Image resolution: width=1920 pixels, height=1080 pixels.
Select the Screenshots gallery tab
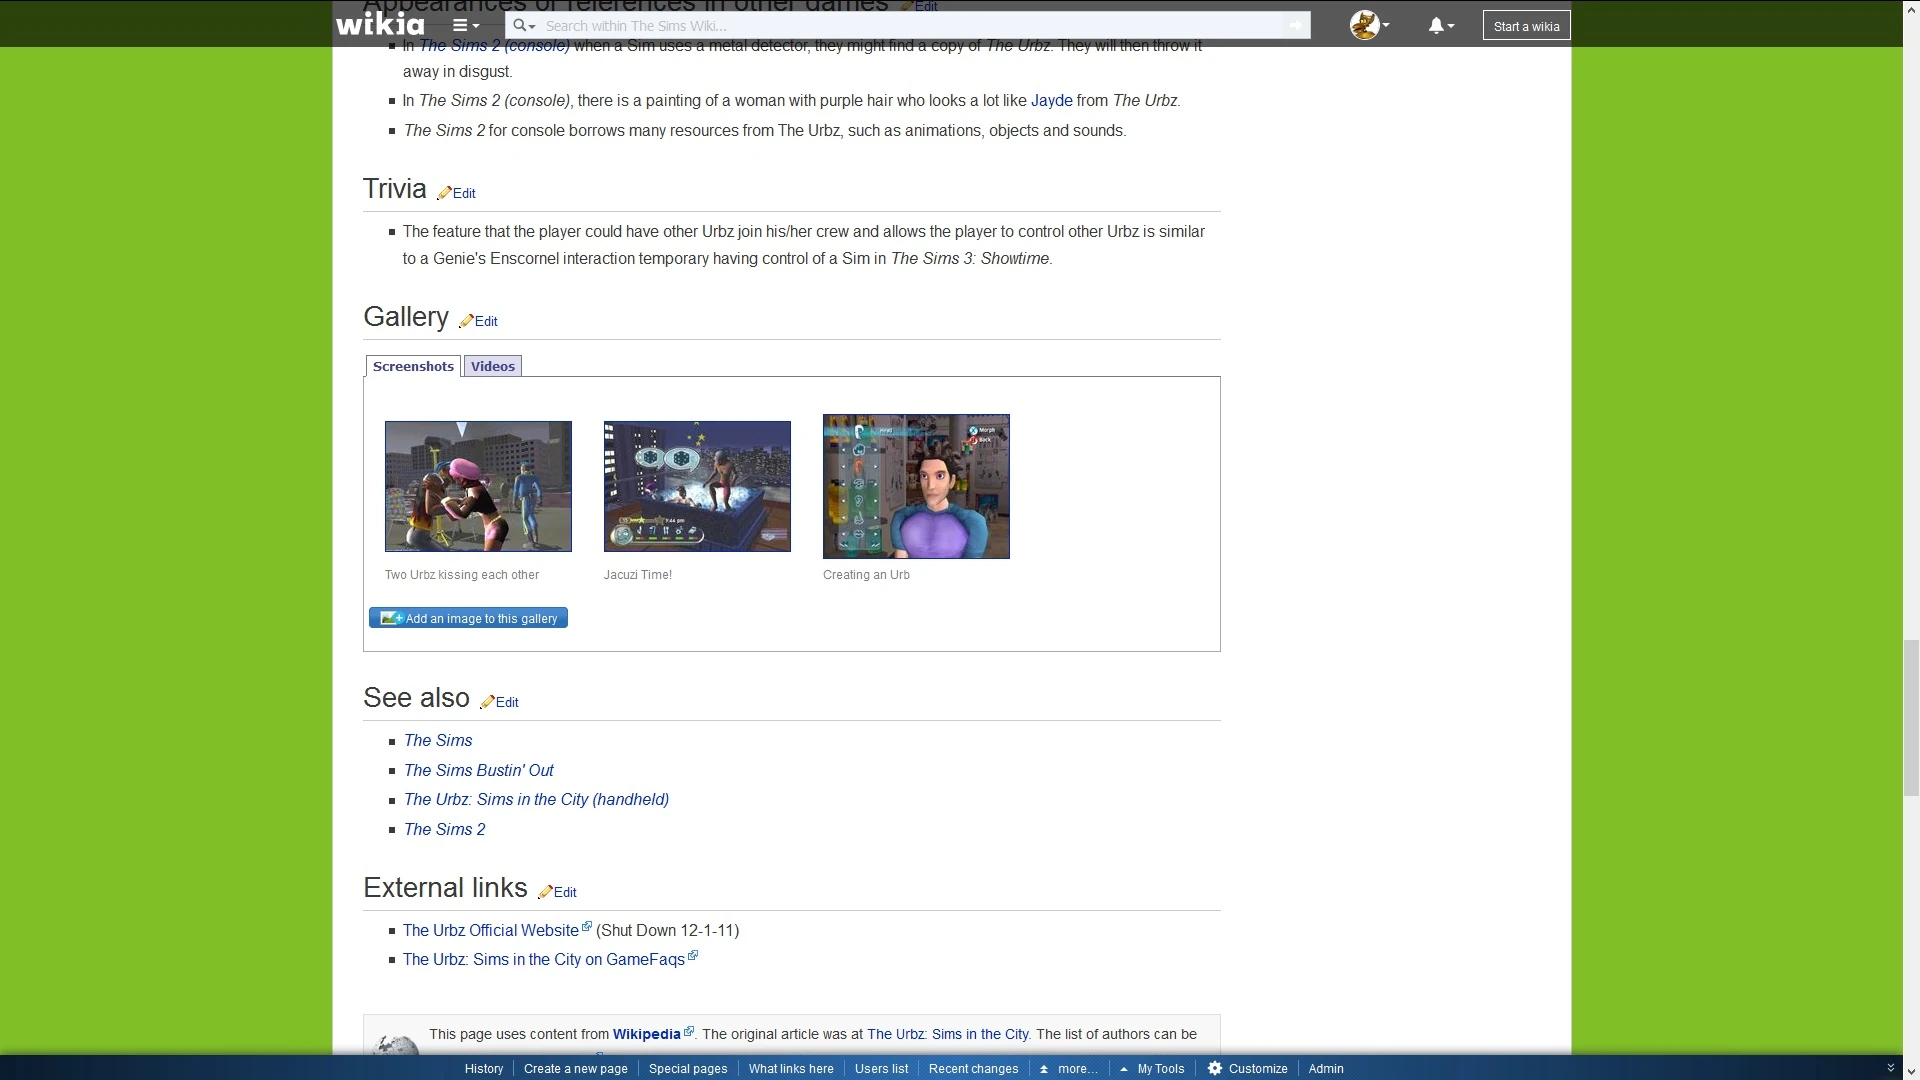tap(413, 366)
